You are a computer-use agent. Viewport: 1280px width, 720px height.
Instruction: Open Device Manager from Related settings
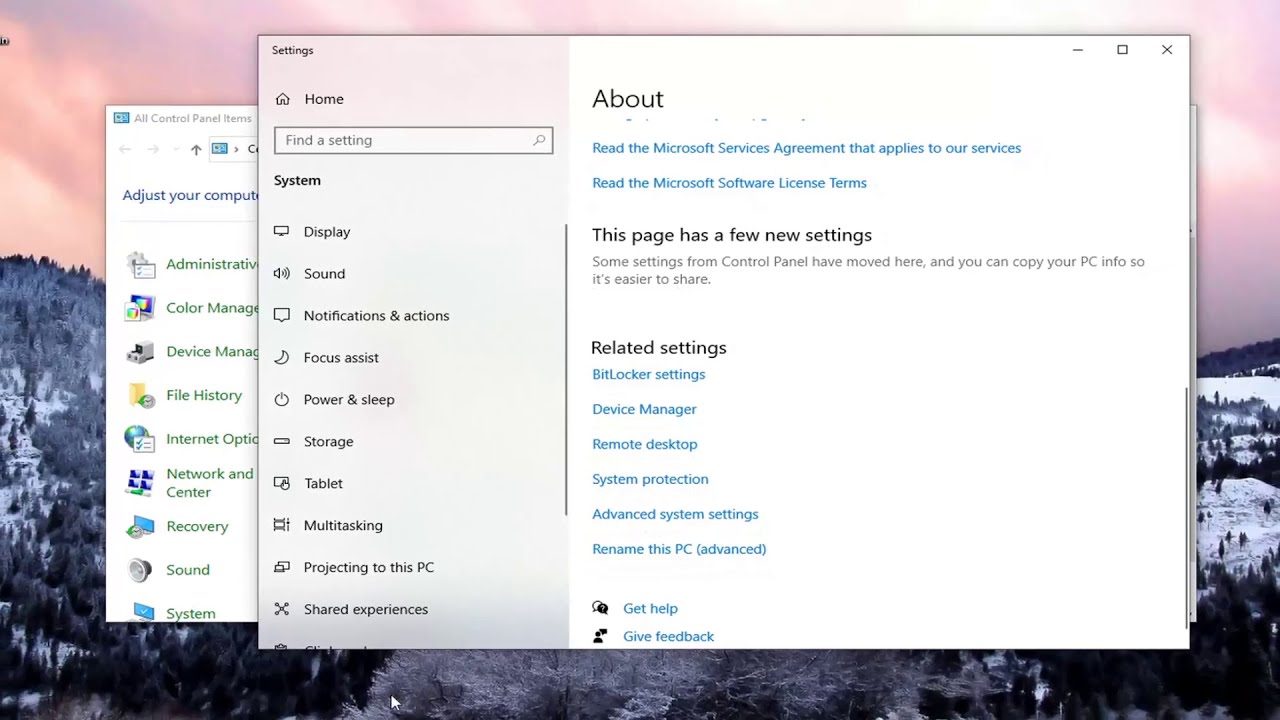(x=644, y=409)
